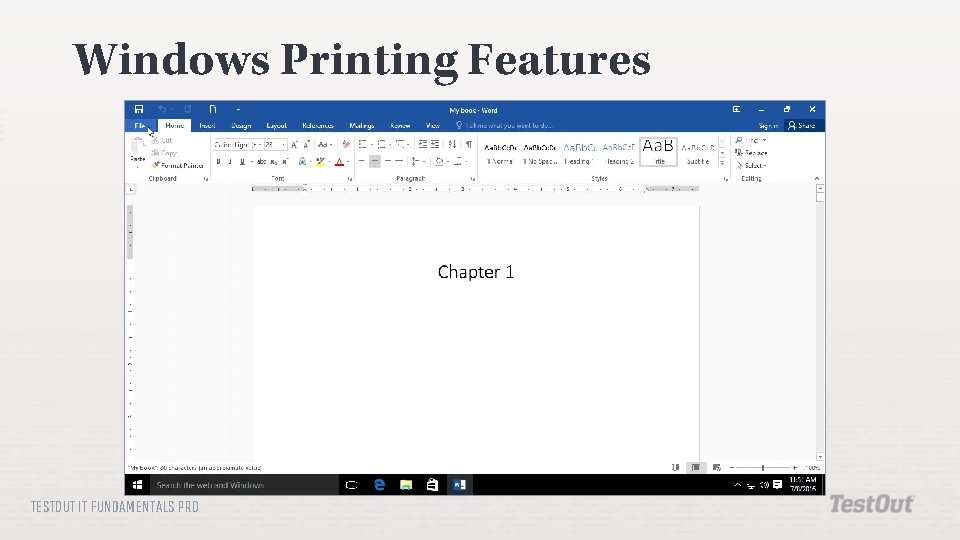Open the File tab
960x540 pixels.
click(x=140, y=126)
